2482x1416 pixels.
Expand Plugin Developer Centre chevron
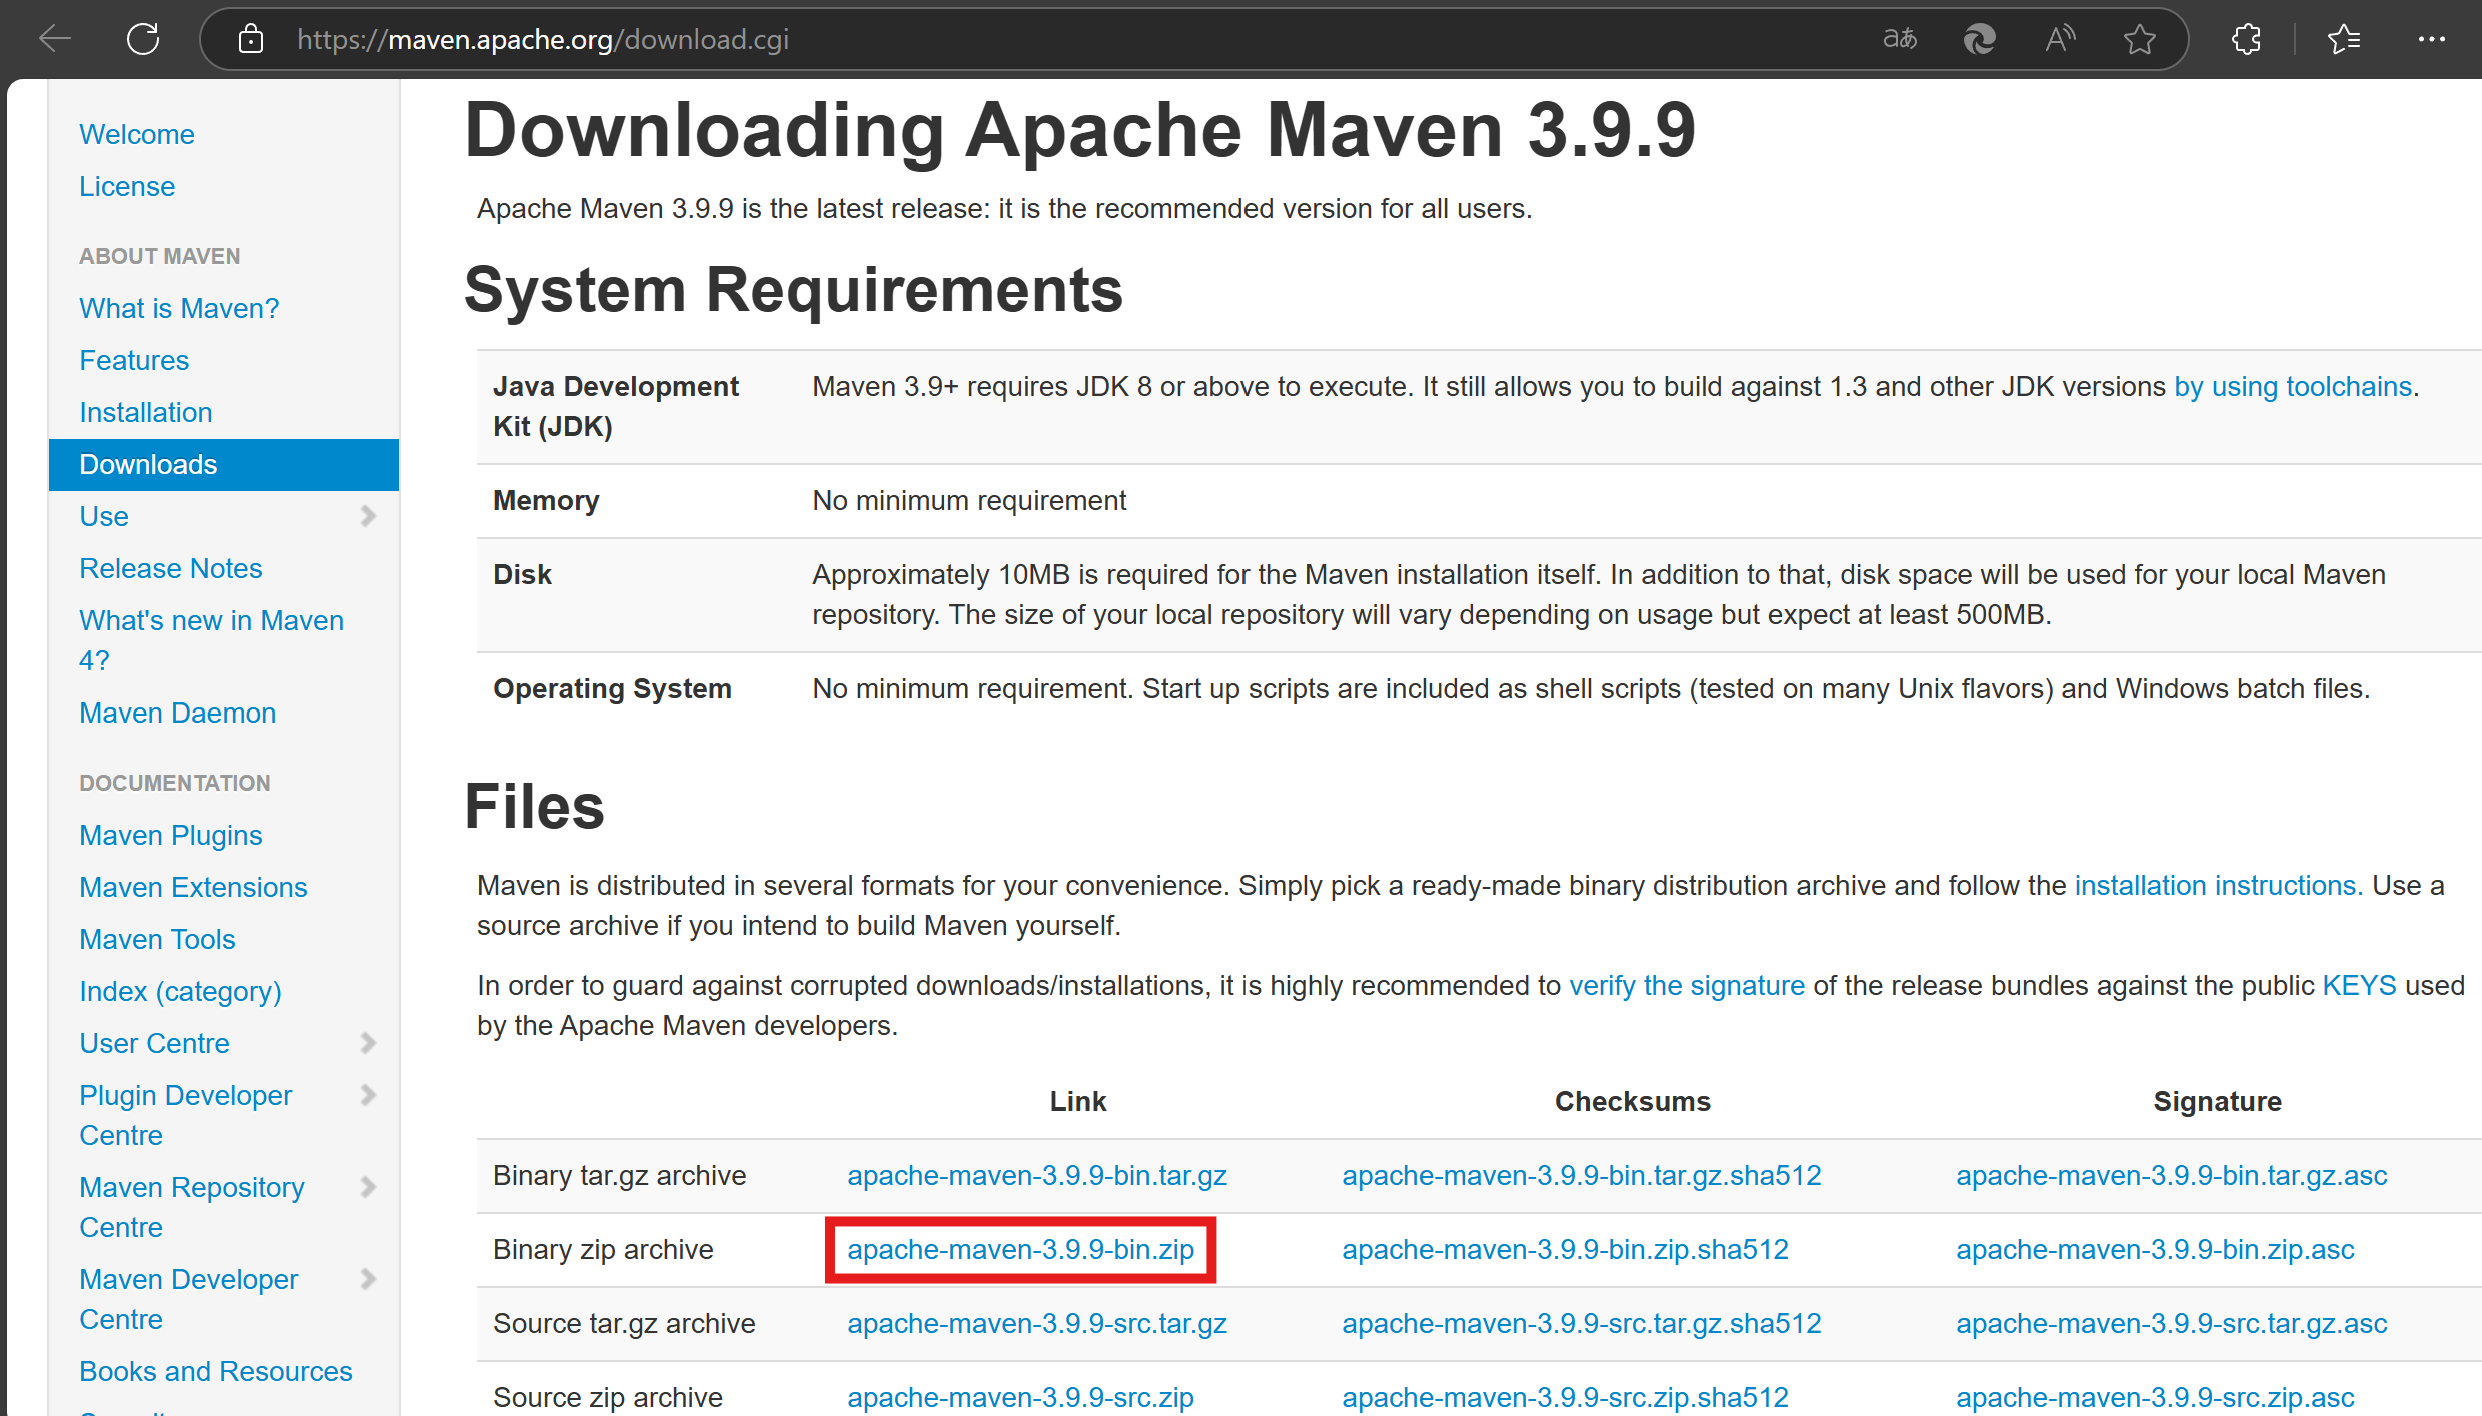[368, 1095]
